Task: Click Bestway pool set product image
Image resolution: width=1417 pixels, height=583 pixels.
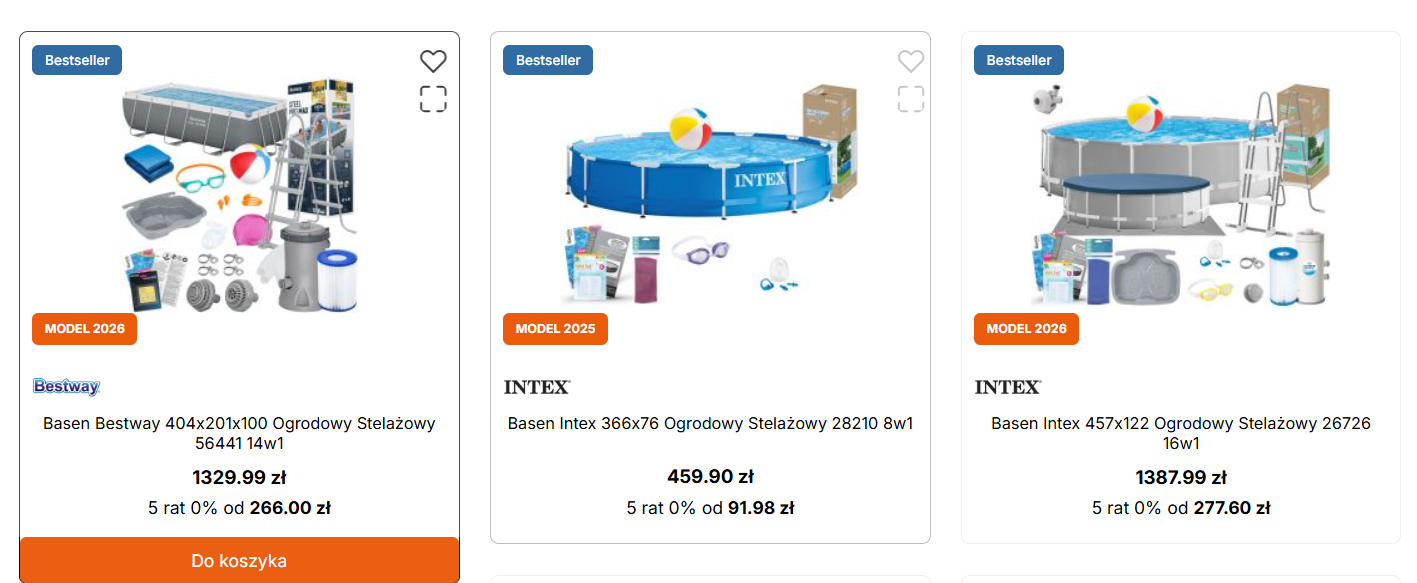Action: (x=240, y=195)
